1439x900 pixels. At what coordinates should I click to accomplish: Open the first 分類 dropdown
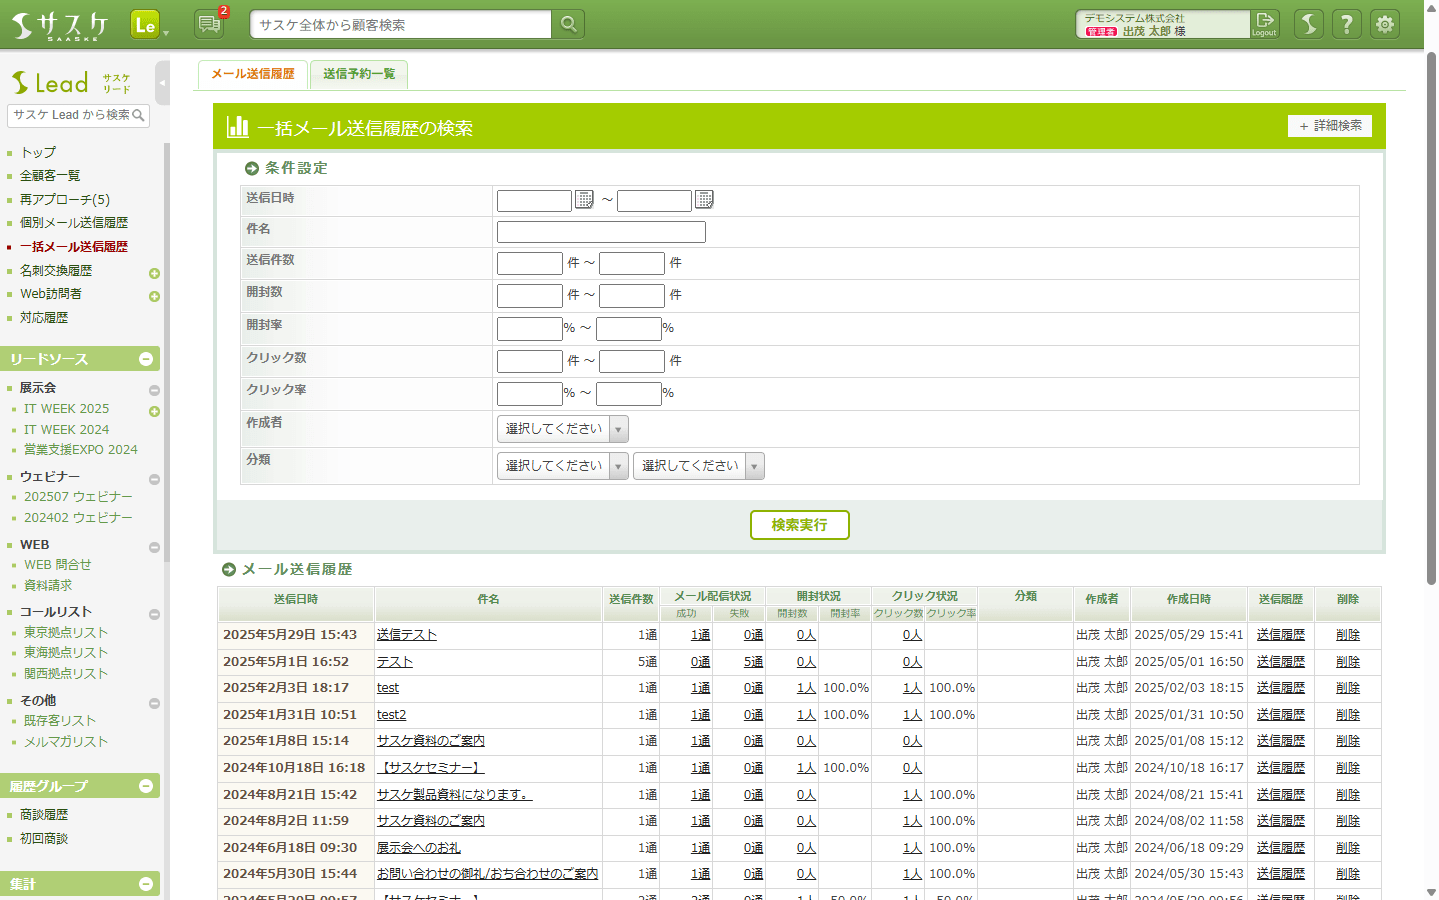point(562,466)
